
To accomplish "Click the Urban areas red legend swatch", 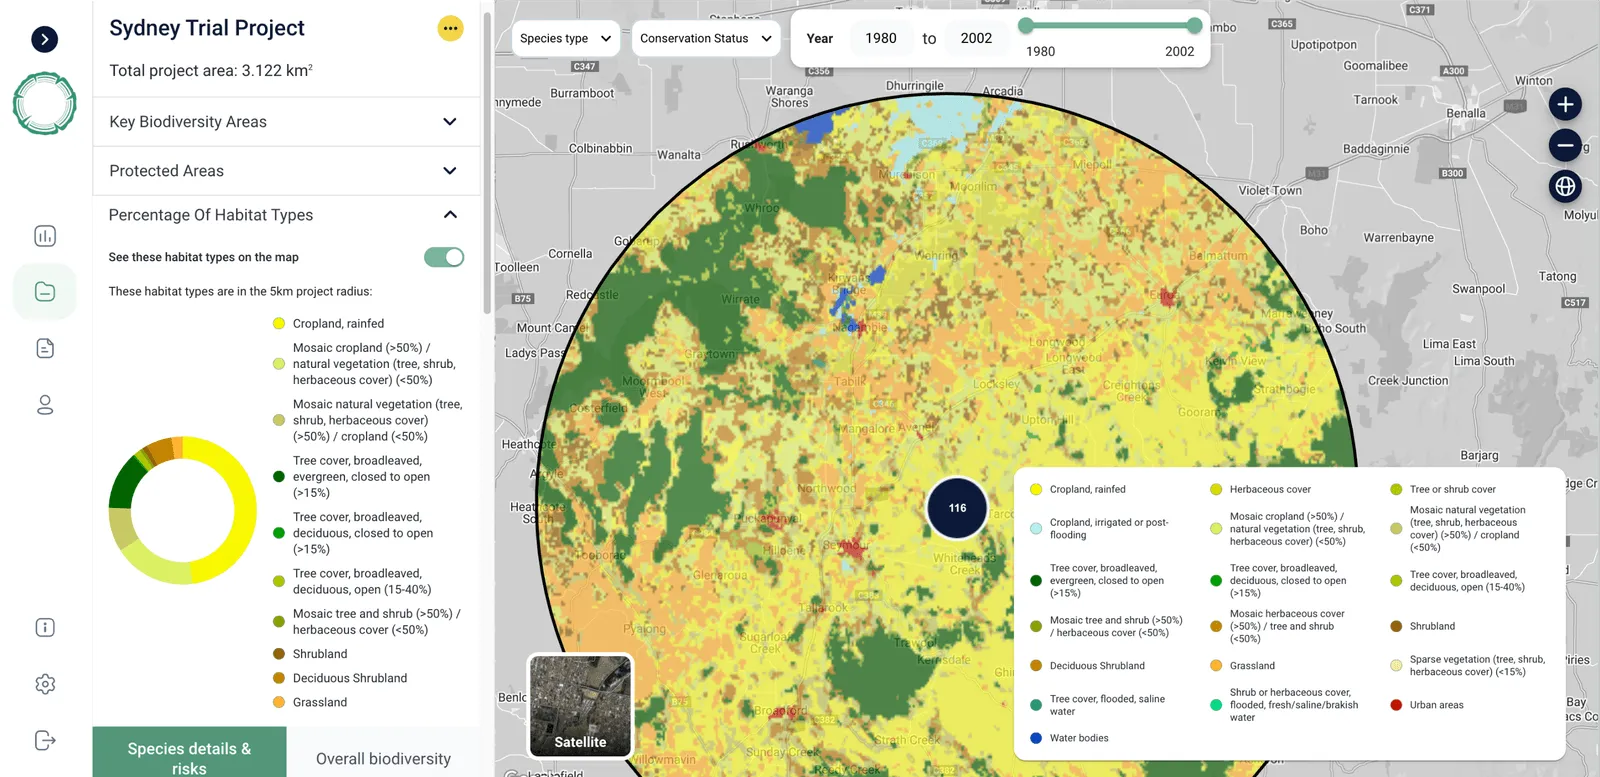I will [x=1396, y=705].
